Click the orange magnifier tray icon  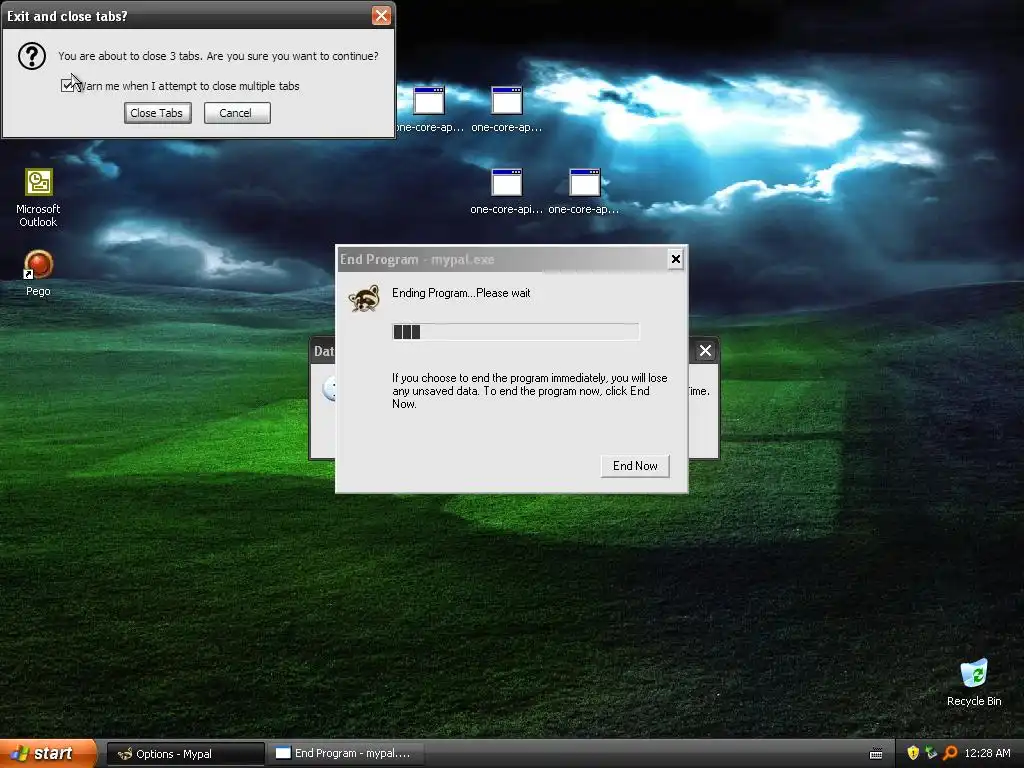(x=950, y=753)
